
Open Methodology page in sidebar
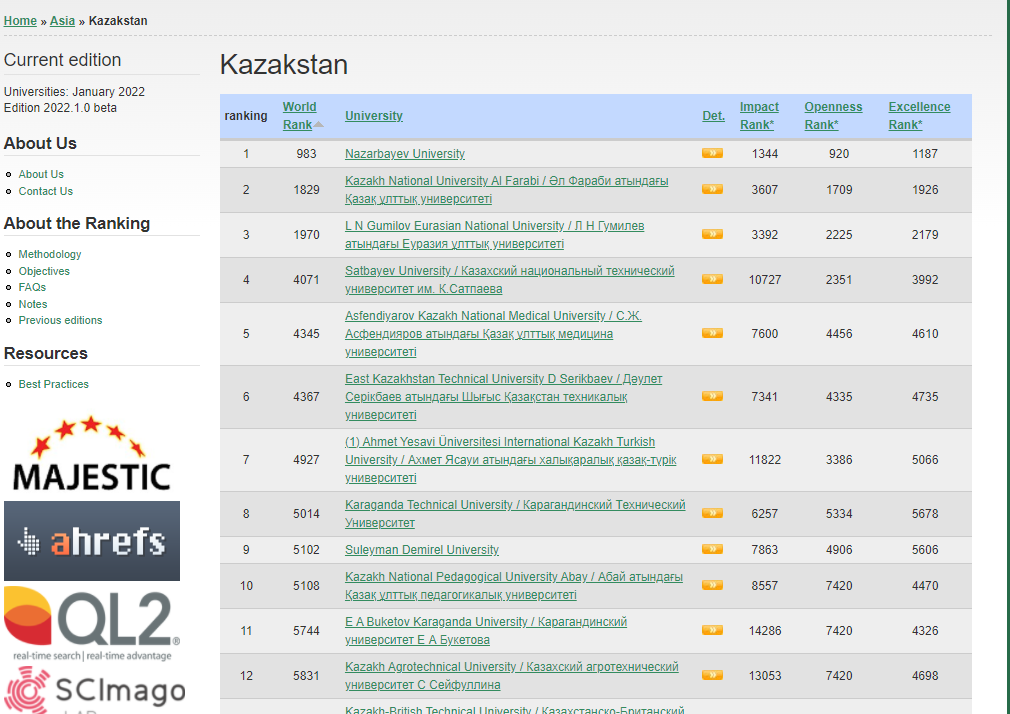point(50,254)
